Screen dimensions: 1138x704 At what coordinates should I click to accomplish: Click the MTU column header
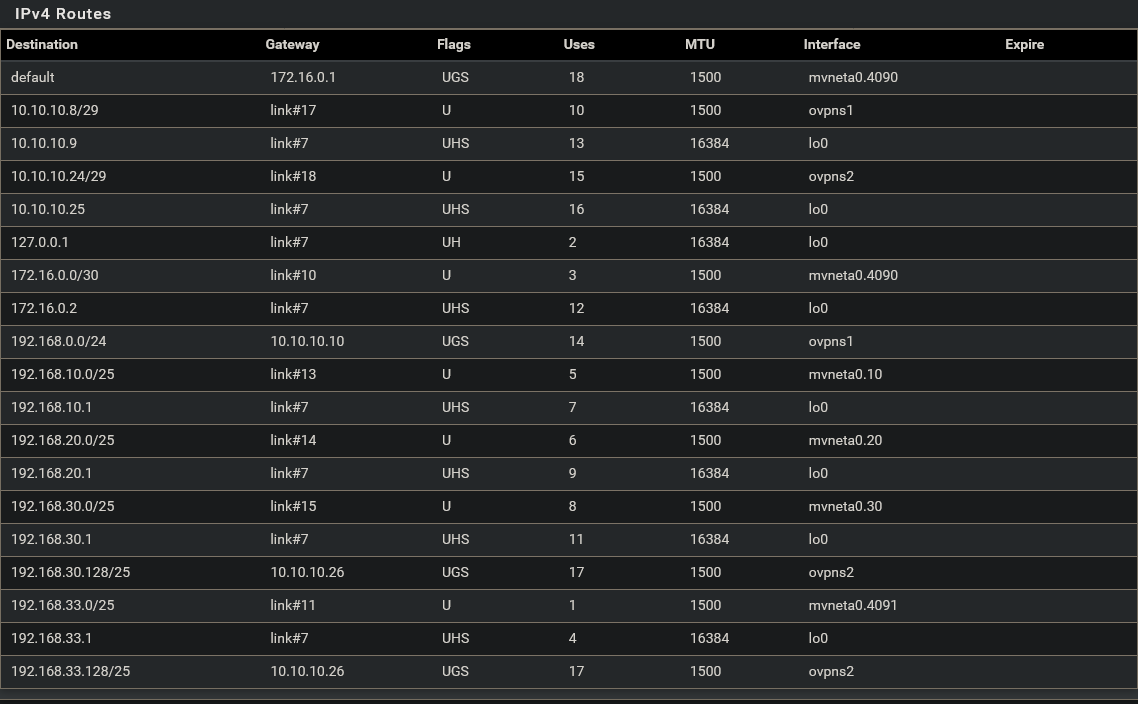(x=700, y=44)
